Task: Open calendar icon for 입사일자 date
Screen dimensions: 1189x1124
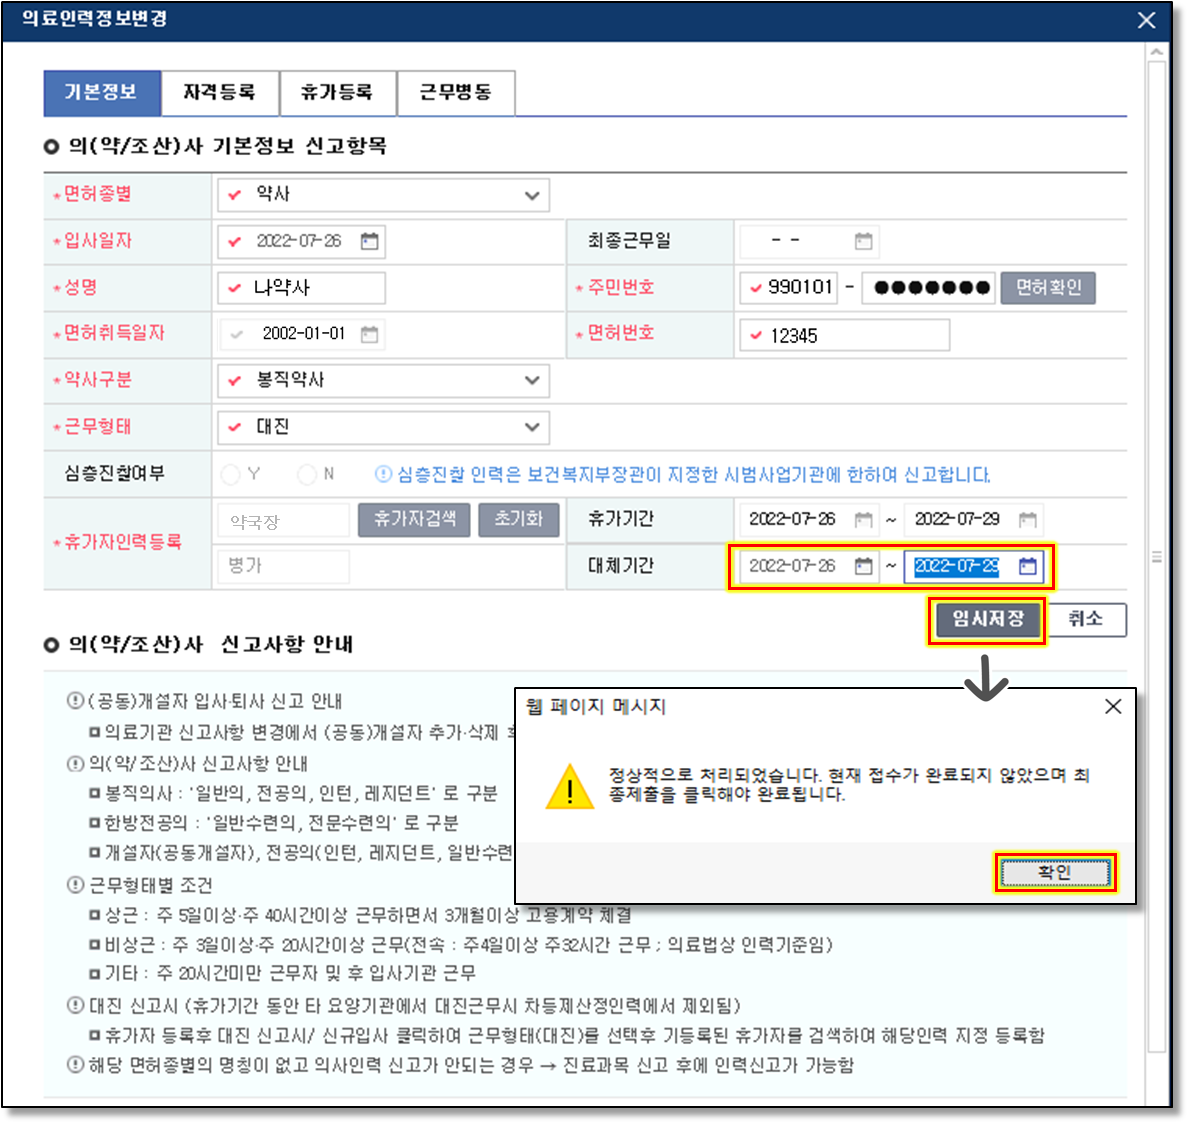Action: tap(370, 241)
